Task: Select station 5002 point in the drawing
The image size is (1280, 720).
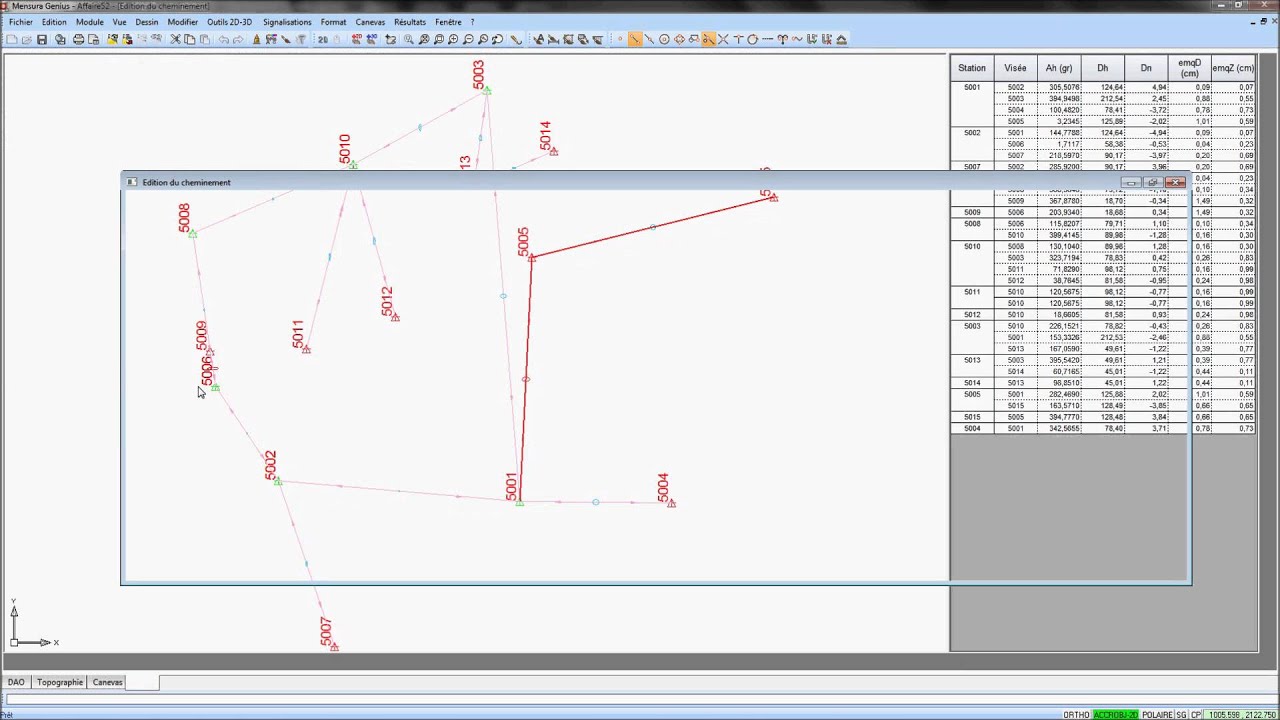Action: [x=277, y=482]
